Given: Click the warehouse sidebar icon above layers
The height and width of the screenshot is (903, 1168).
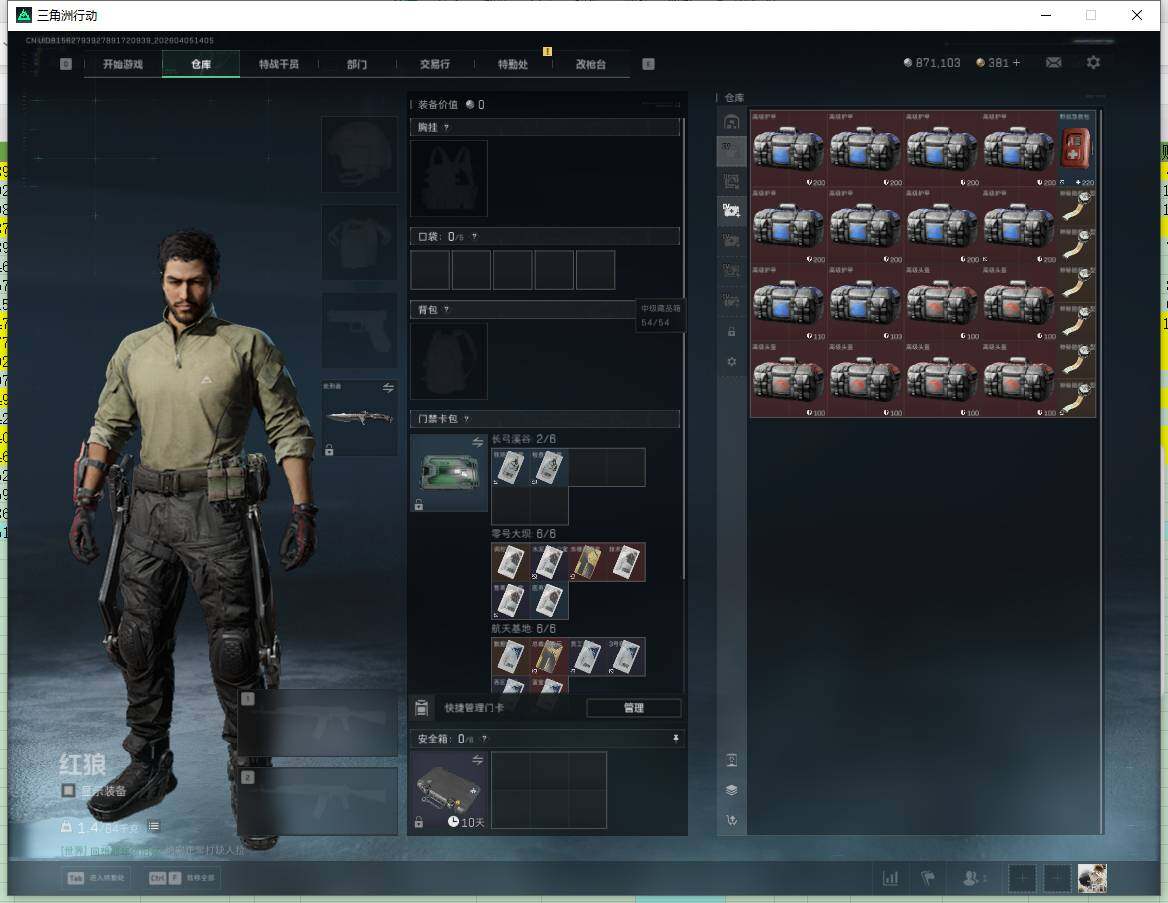Looking at the screenshot, I should [731, 760].
